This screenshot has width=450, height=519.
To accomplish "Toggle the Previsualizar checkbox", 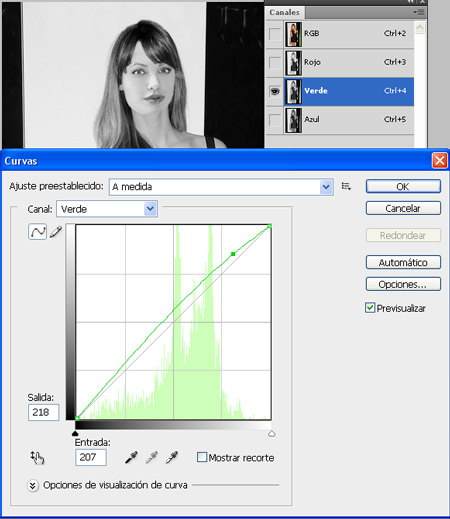I will pyautogui.click(x=370, y=308).
